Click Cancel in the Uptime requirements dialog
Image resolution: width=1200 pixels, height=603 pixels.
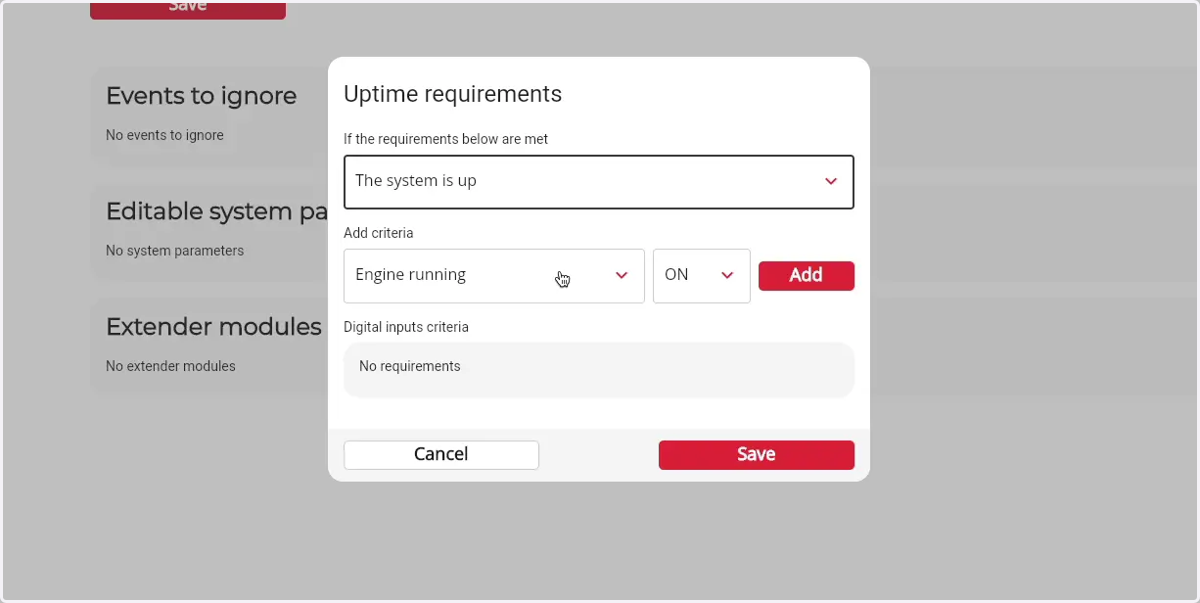tap(441, 454)
